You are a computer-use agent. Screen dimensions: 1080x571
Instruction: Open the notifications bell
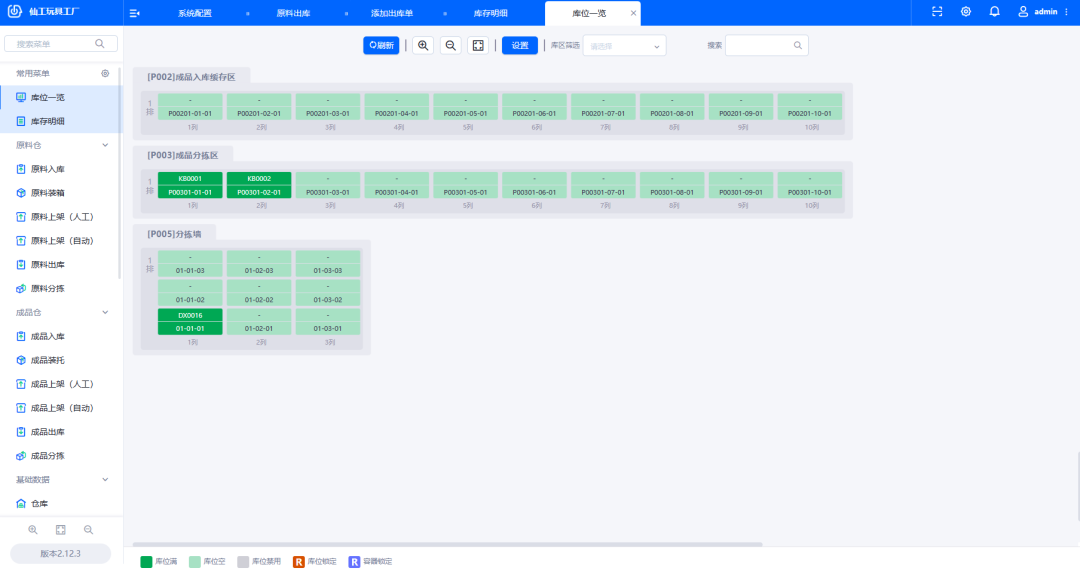[x=994, y=12]
